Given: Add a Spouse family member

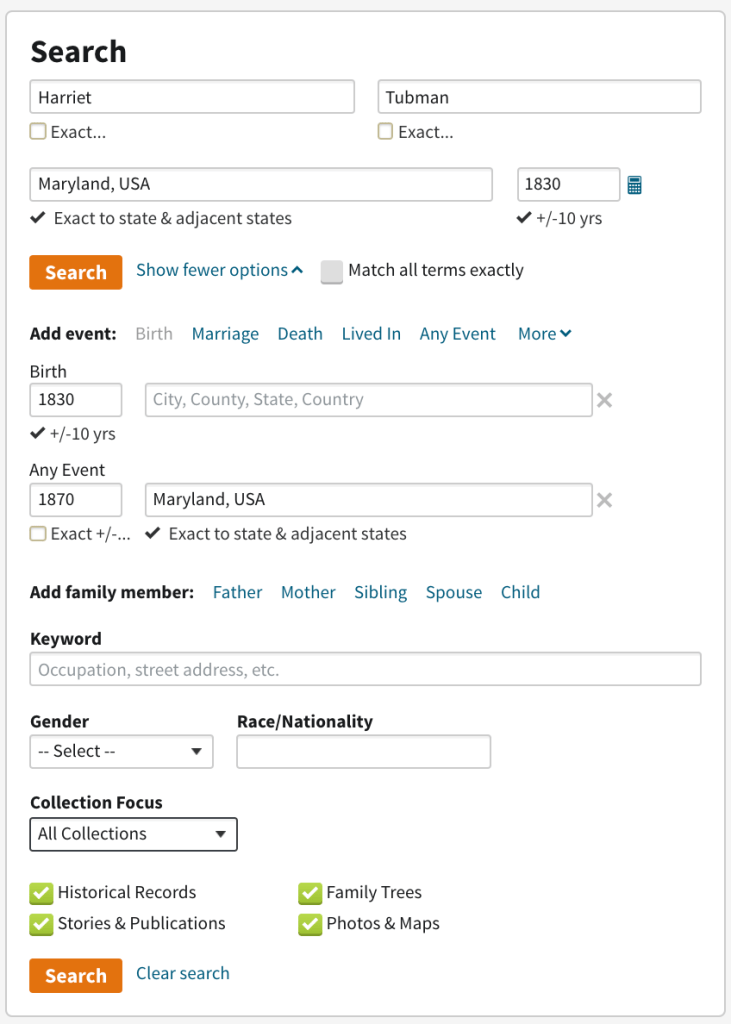Looking at the screenshot, I should [453, 592].
